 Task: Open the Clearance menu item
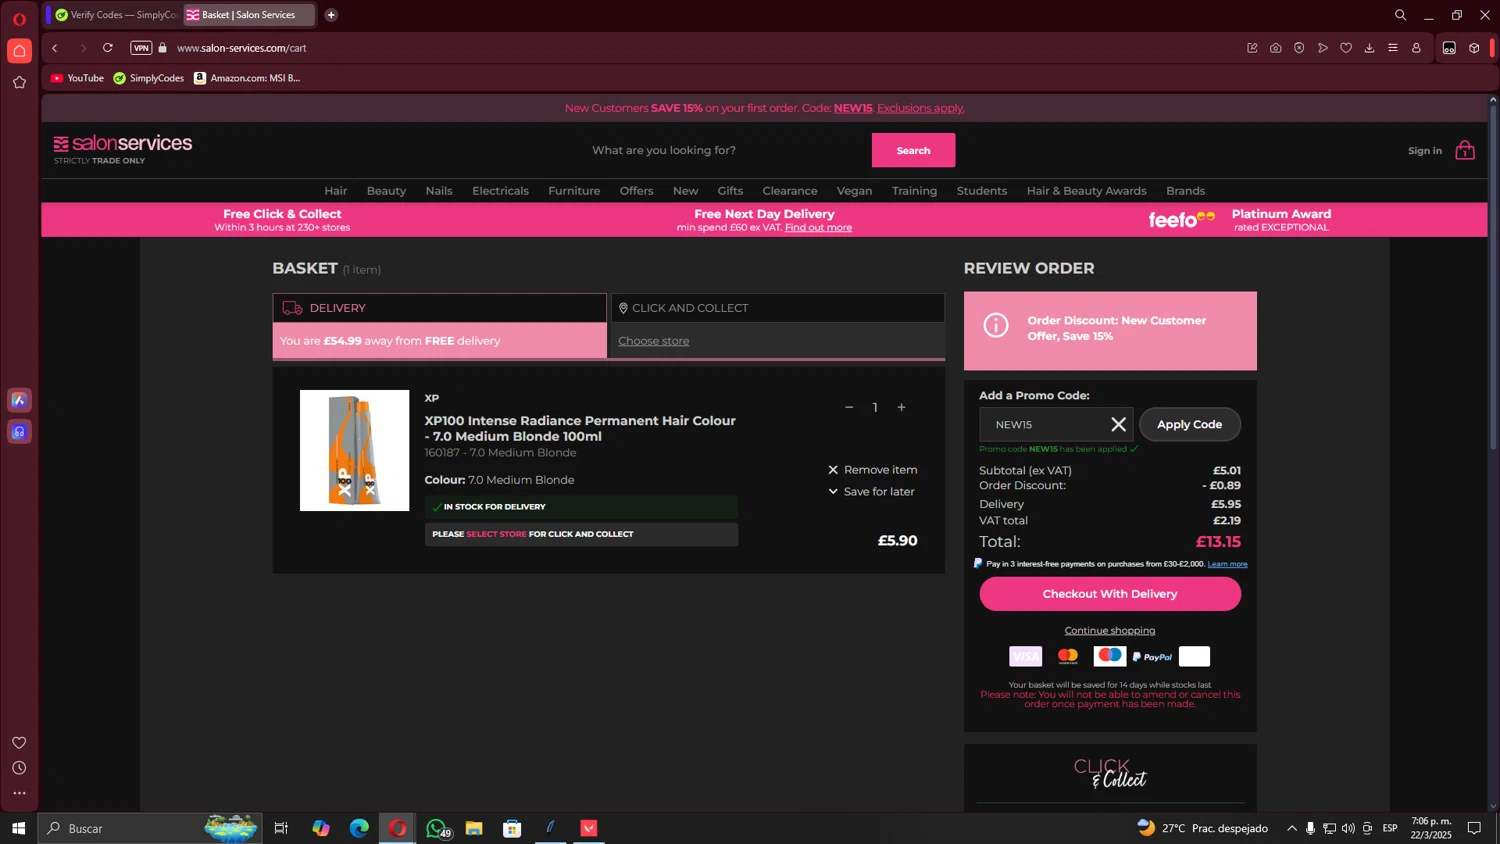tap(790, 191)
